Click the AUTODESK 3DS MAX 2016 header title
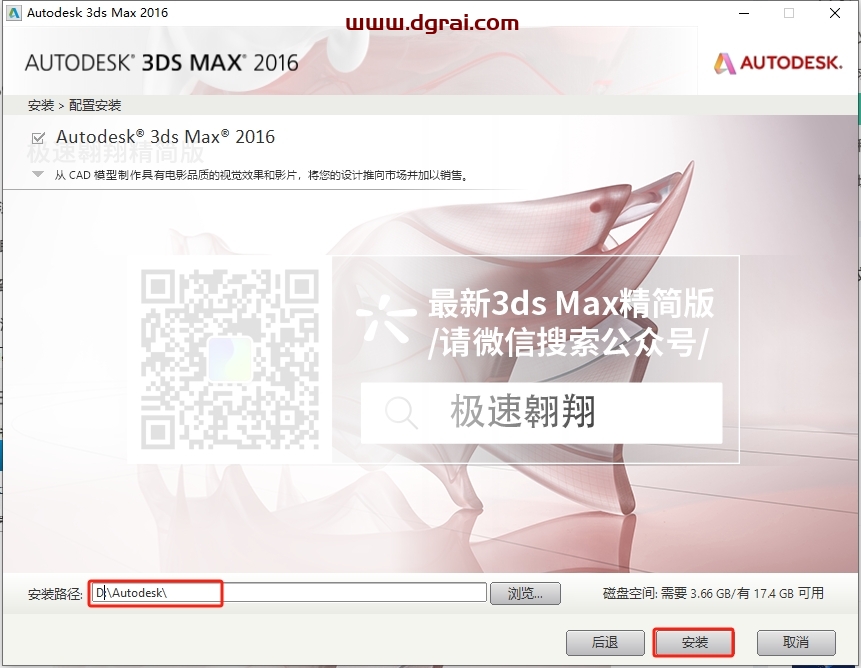This screenshot has width=861, height=668. (x=161, y=63)
